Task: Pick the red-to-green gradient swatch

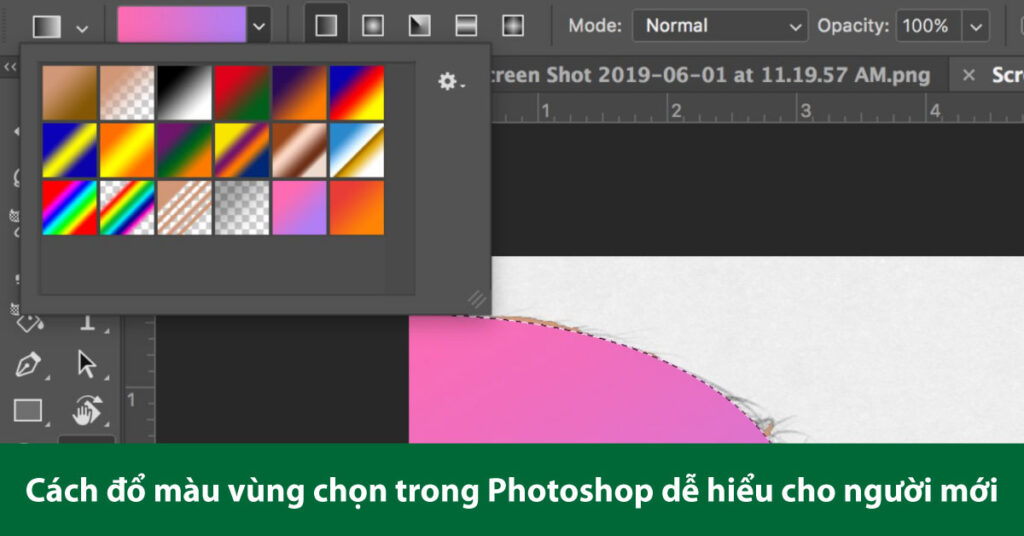Action: (242, 93)
